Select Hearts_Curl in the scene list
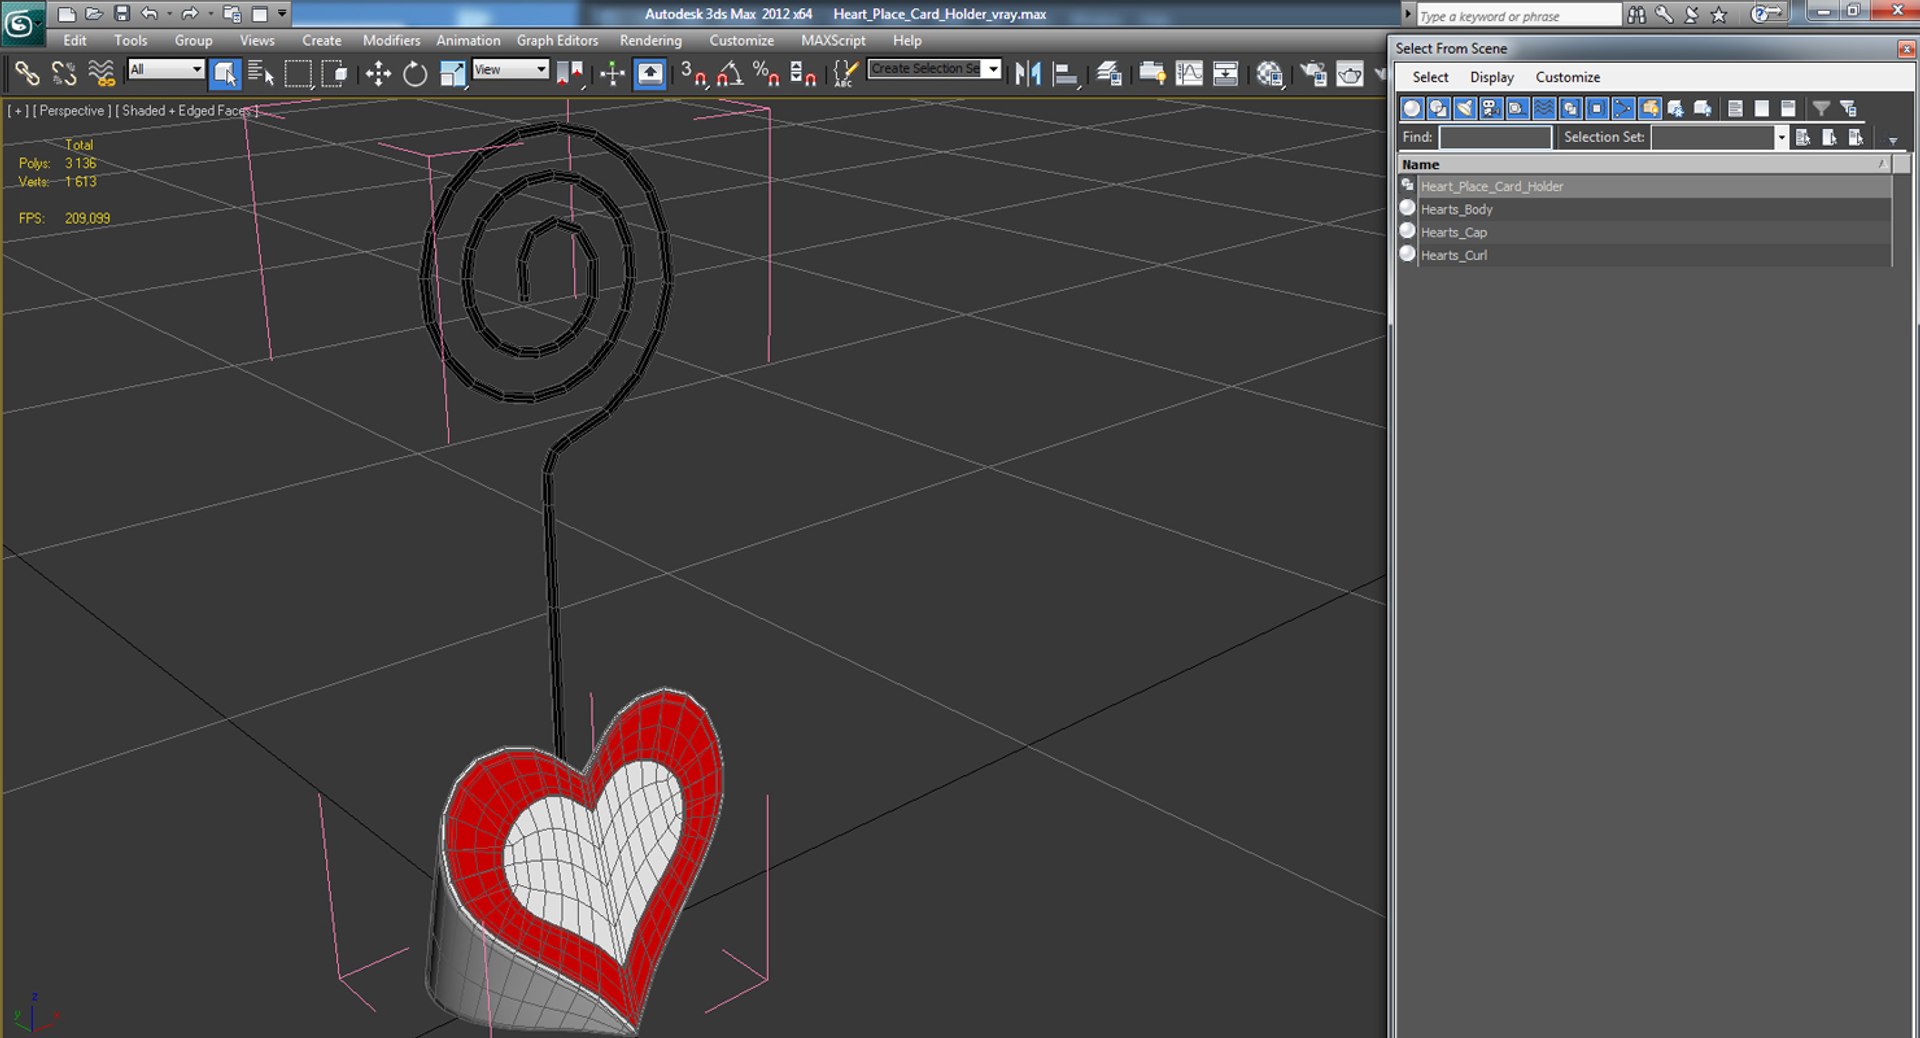This screenshot has width=1920, height=1038. [x=1644, y=255]
